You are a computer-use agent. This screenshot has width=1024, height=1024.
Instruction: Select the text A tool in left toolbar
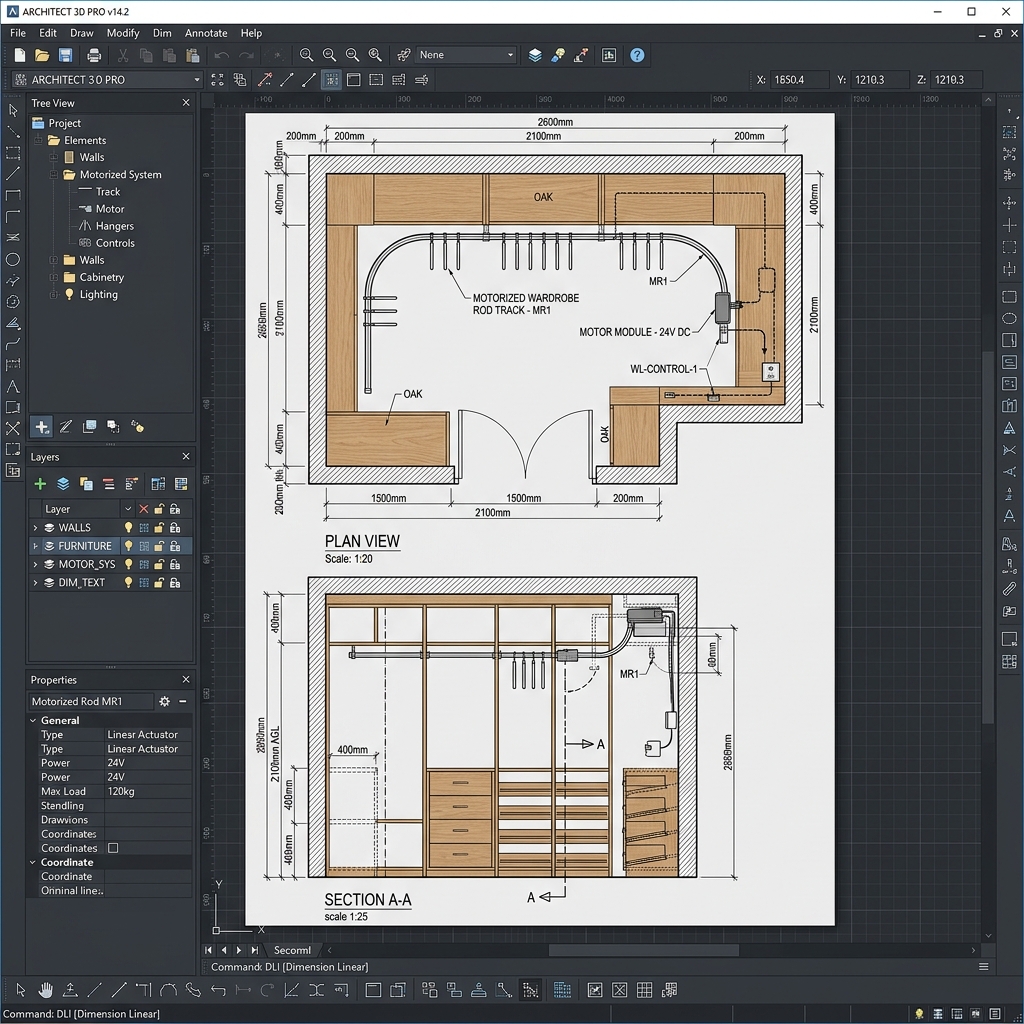coord(12,386)
